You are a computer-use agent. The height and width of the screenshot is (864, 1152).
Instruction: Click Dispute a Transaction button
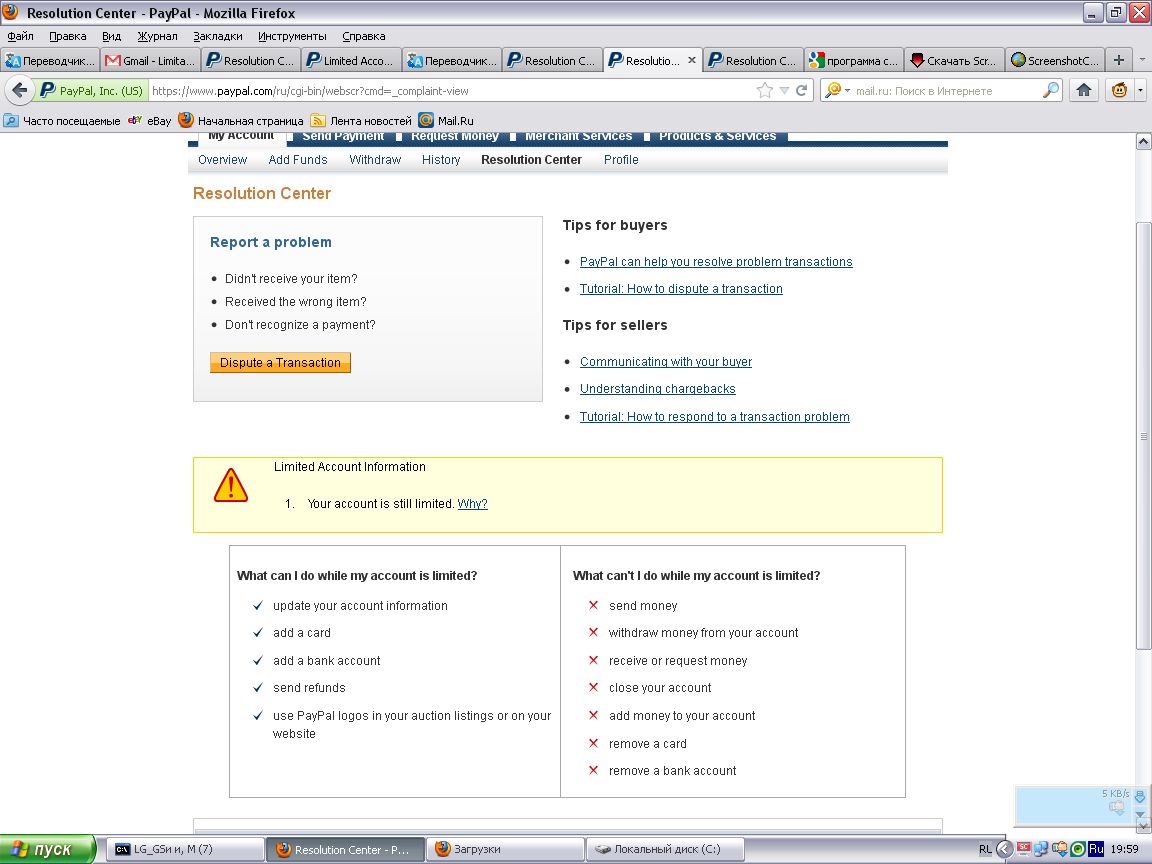(280, 362)
